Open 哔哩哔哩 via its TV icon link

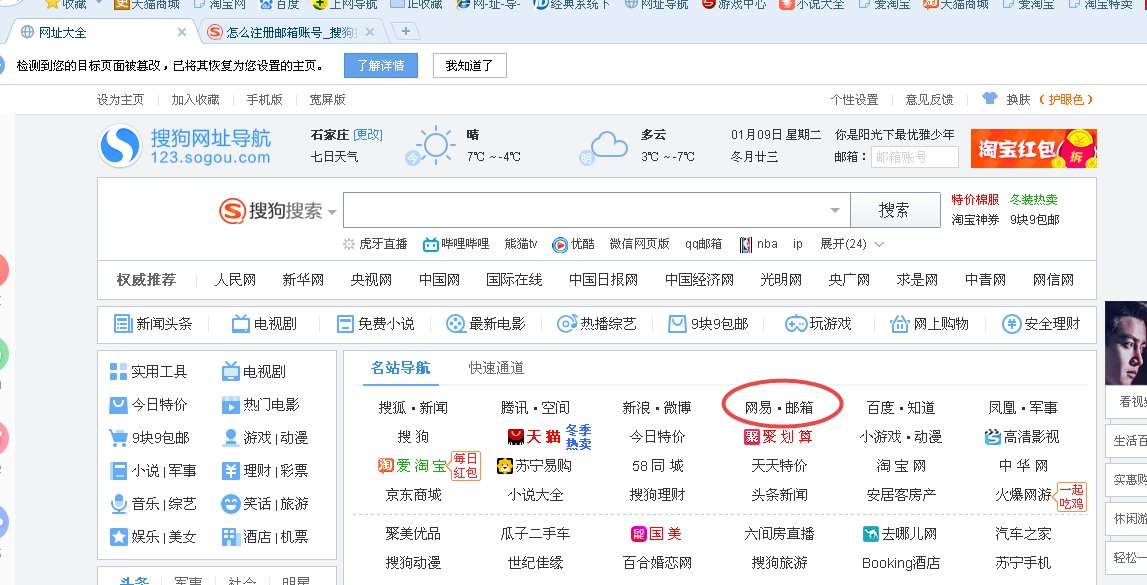click(430, 245)
